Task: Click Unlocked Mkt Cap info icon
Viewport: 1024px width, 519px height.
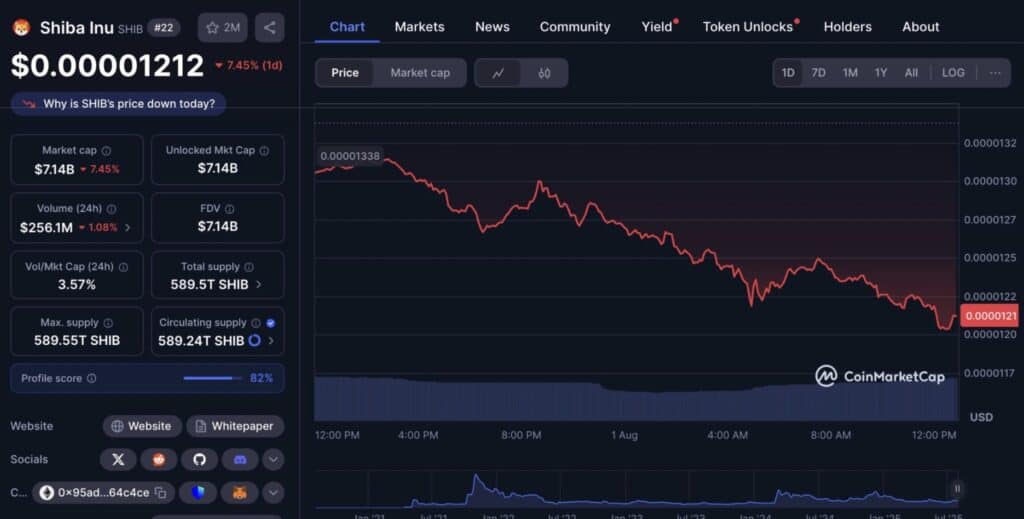Action: tap(264, 151)
